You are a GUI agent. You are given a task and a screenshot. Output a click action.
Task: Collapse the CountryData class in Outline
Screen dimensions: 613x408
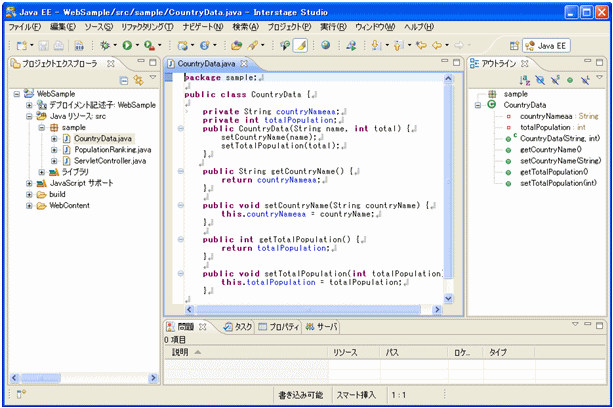[477, 105]
